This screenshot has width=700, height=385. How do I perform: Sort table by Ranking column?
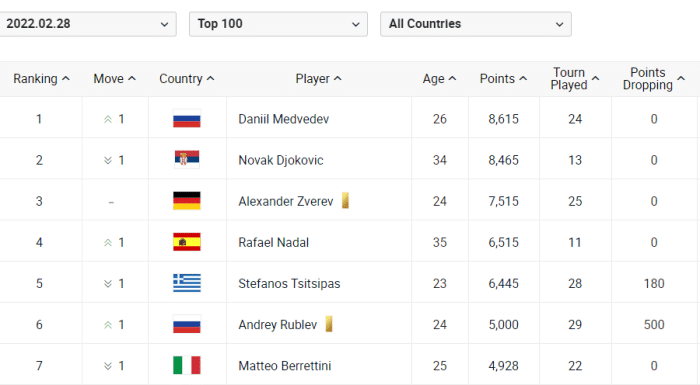pos(41,79)
